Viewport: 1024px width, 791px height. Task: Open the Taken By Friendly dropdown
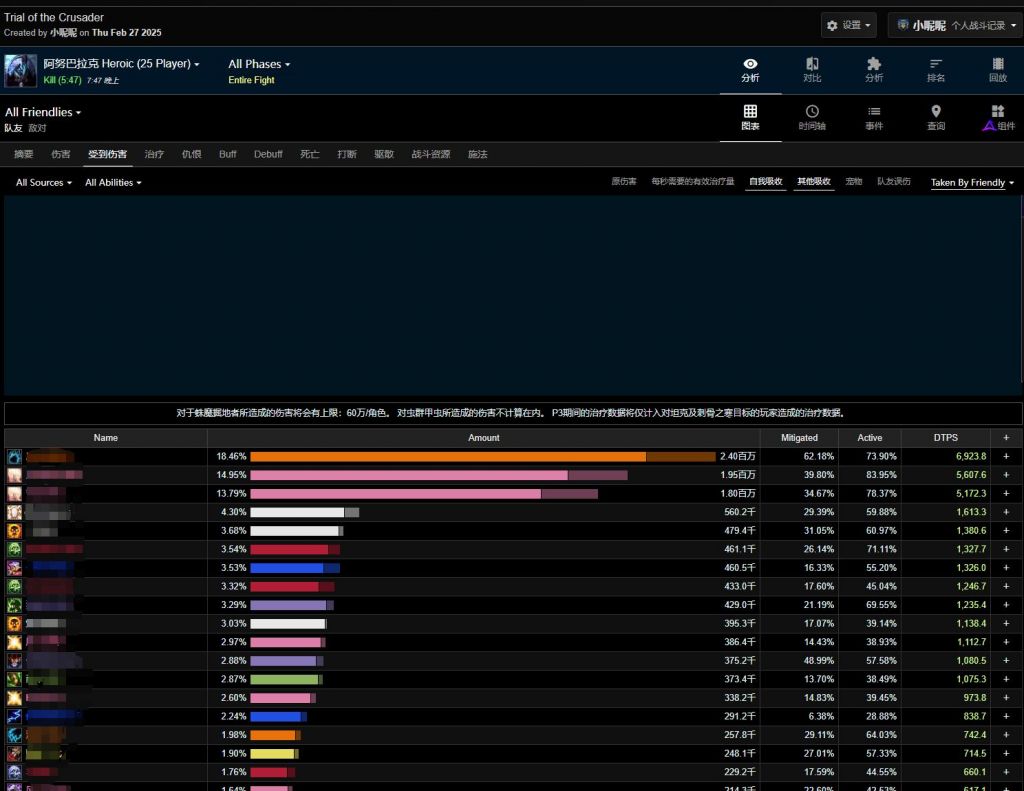[x=972, y=183]
